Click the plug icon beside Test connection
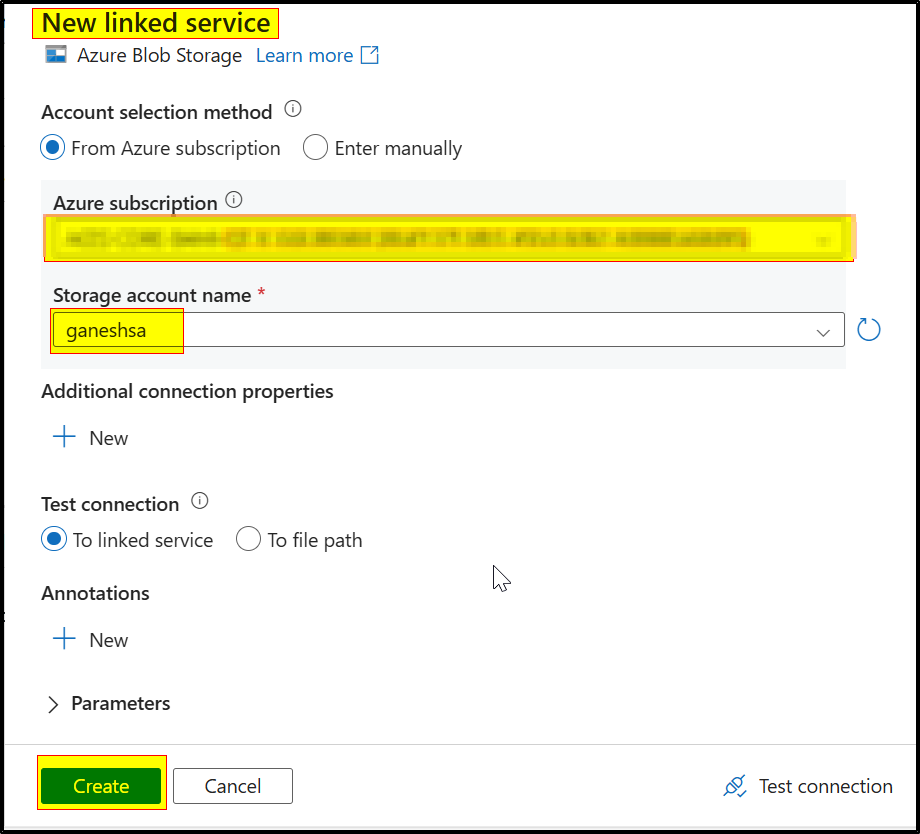 (734, 786)
